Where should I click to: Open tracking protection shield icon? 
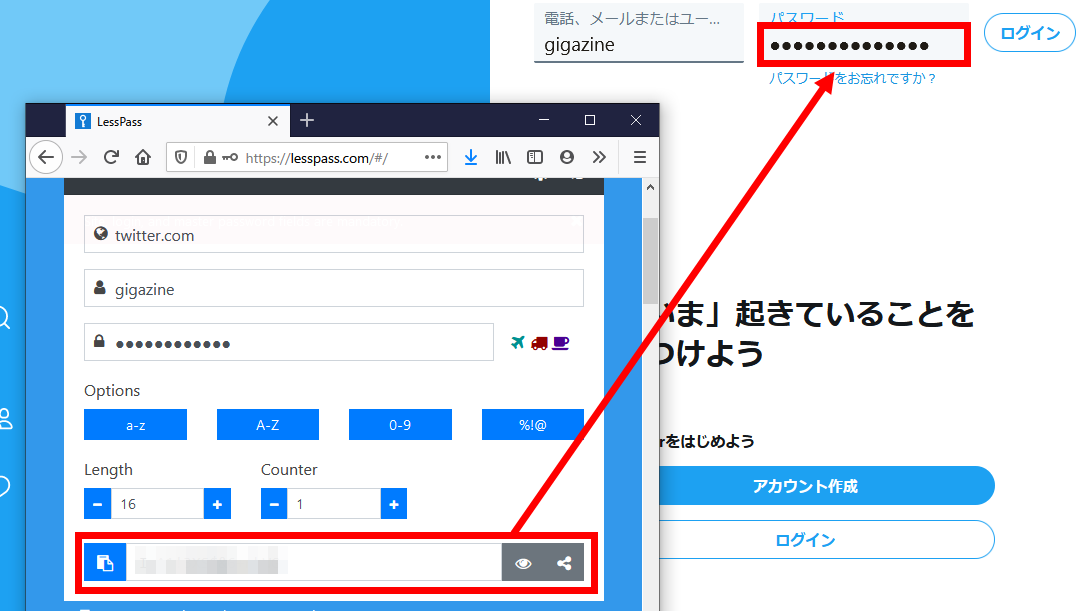point(181,157)
